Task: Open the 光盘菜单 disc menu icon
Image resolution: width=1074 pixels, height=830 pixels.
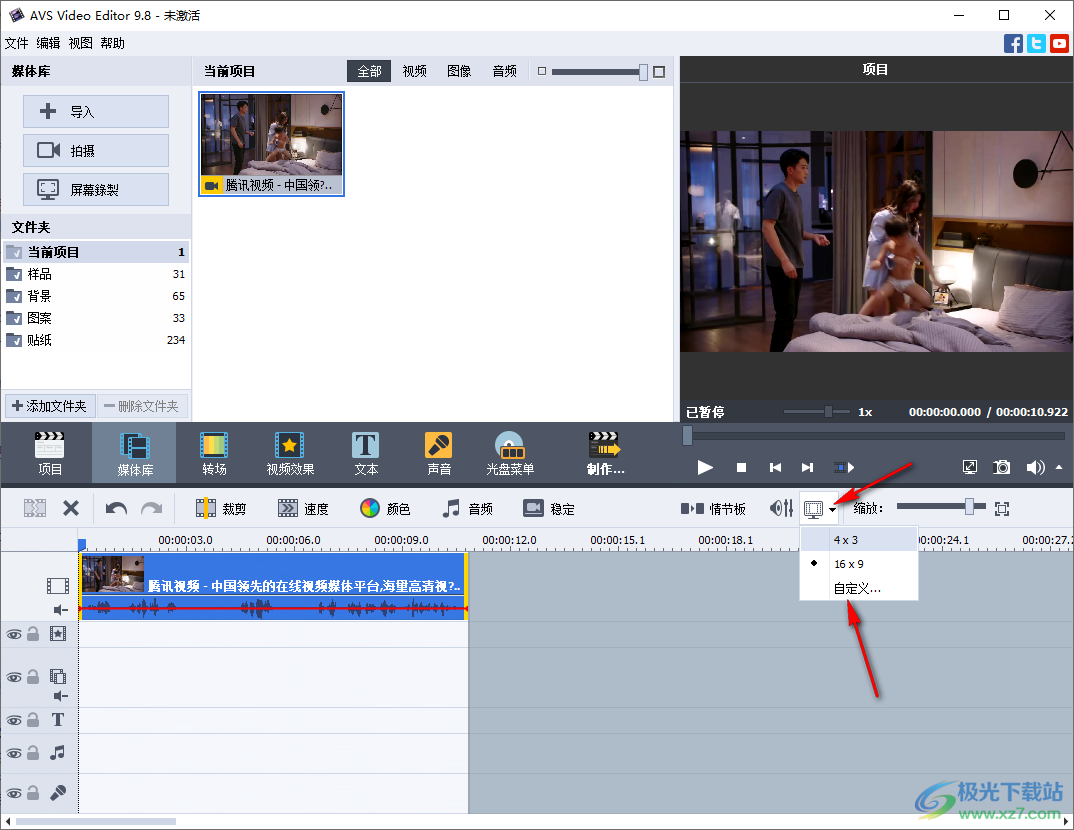Action: pyautogui.click(x=510, y=453)
